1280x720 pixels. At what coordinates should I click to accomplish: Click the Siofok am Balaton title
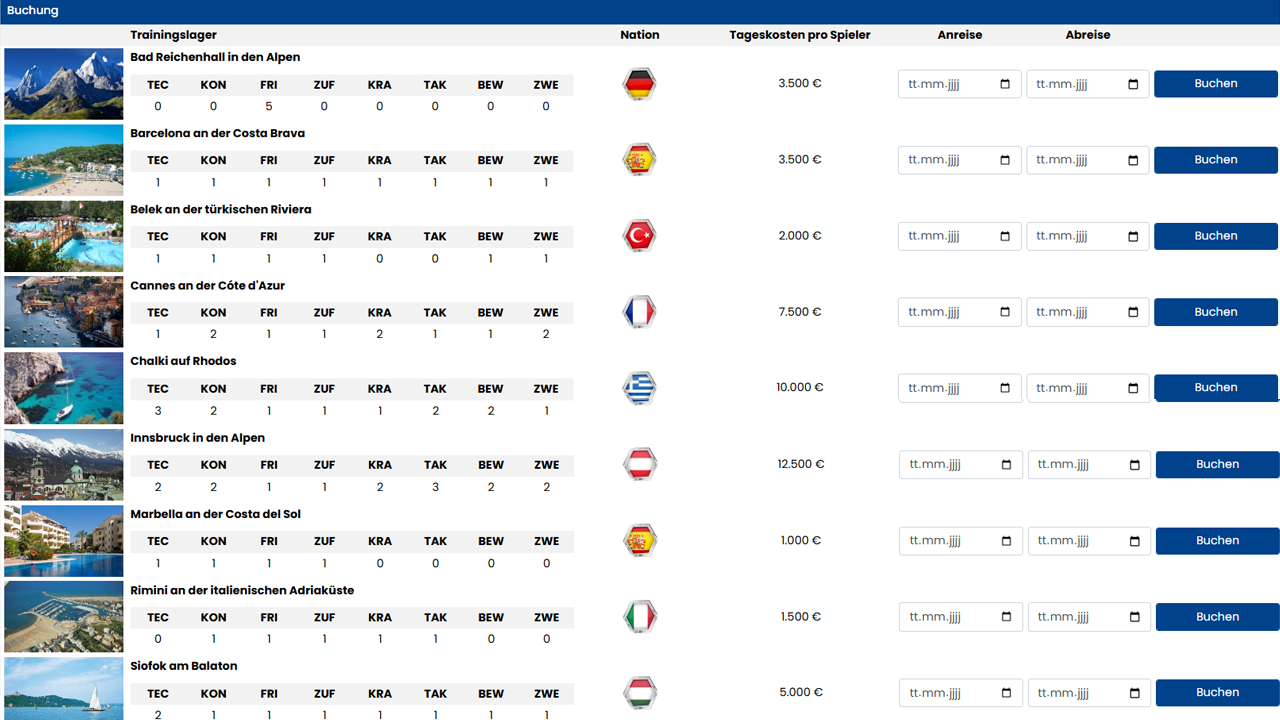coord(184,666)
